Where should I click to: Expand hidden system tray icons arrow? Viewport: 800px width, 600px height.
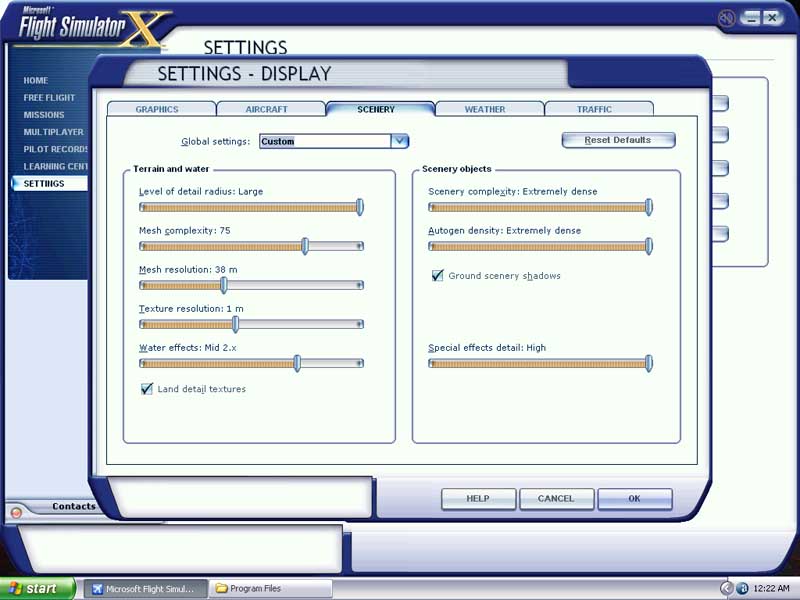[727, 588]
